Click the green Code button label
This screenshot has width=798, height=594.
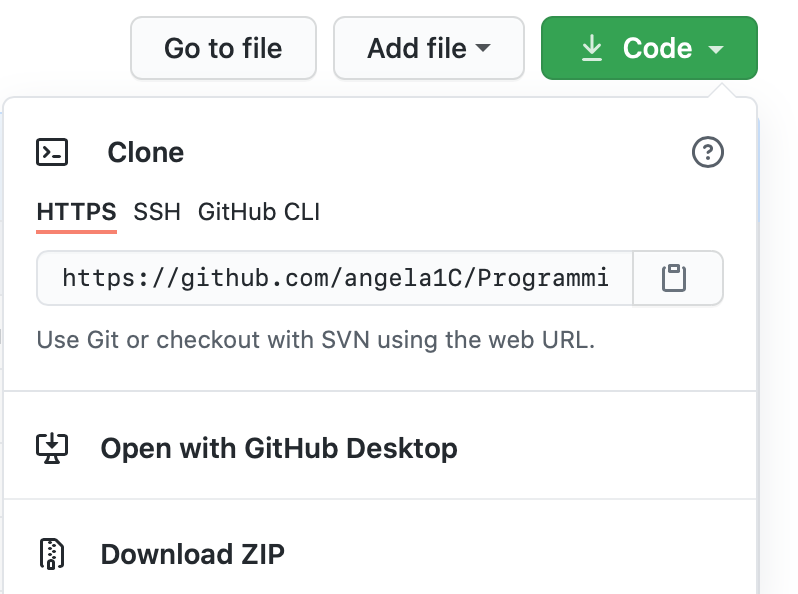click(x=657, y=48)
